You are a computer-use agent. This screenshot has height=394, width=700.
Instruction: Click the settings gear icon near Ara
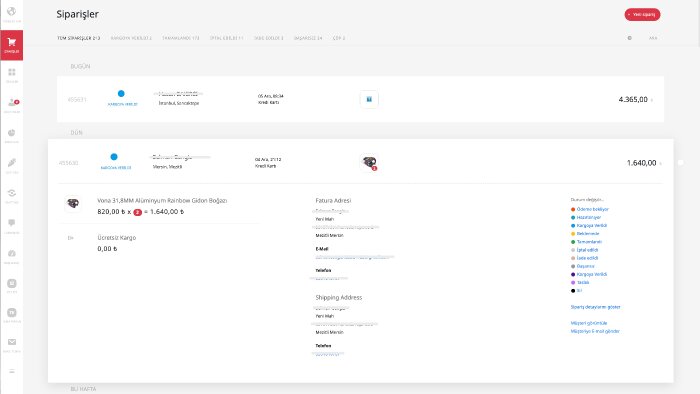point(629,38)
